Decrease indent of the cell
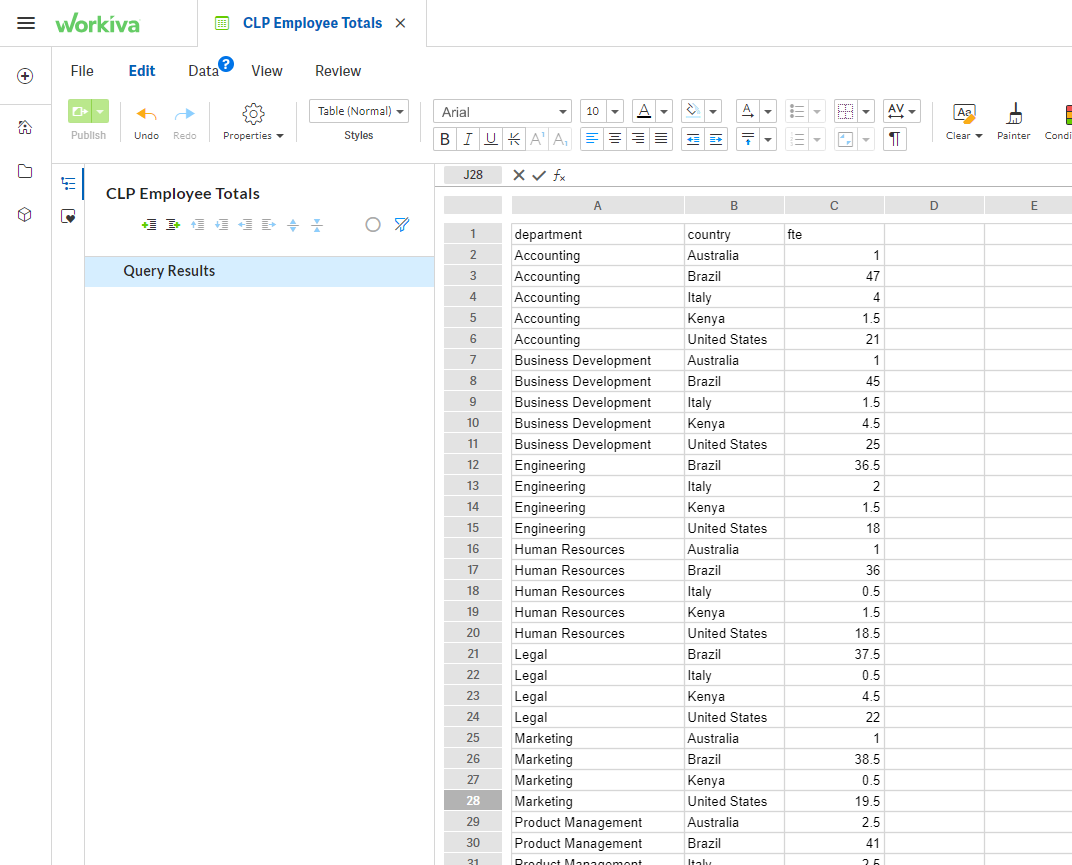This screenshot has width=1072, height=865. click(x=693, y=139)
